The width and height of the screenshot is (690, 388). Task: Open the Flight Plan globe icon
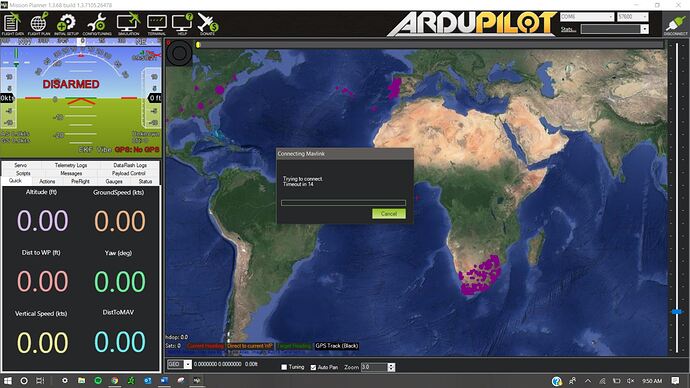pos(39,24)
